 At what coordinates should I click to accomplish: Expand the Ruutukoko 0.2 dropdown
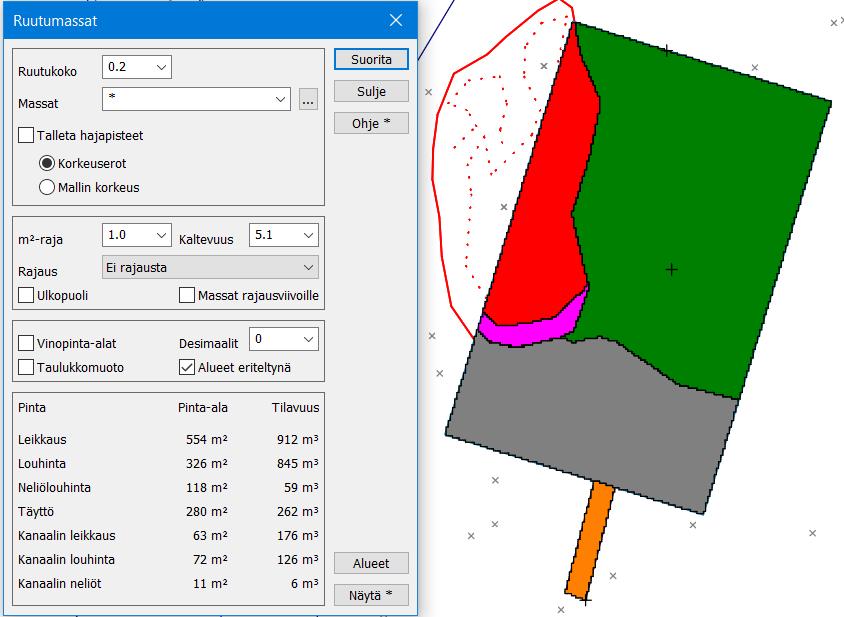point(161,67)
